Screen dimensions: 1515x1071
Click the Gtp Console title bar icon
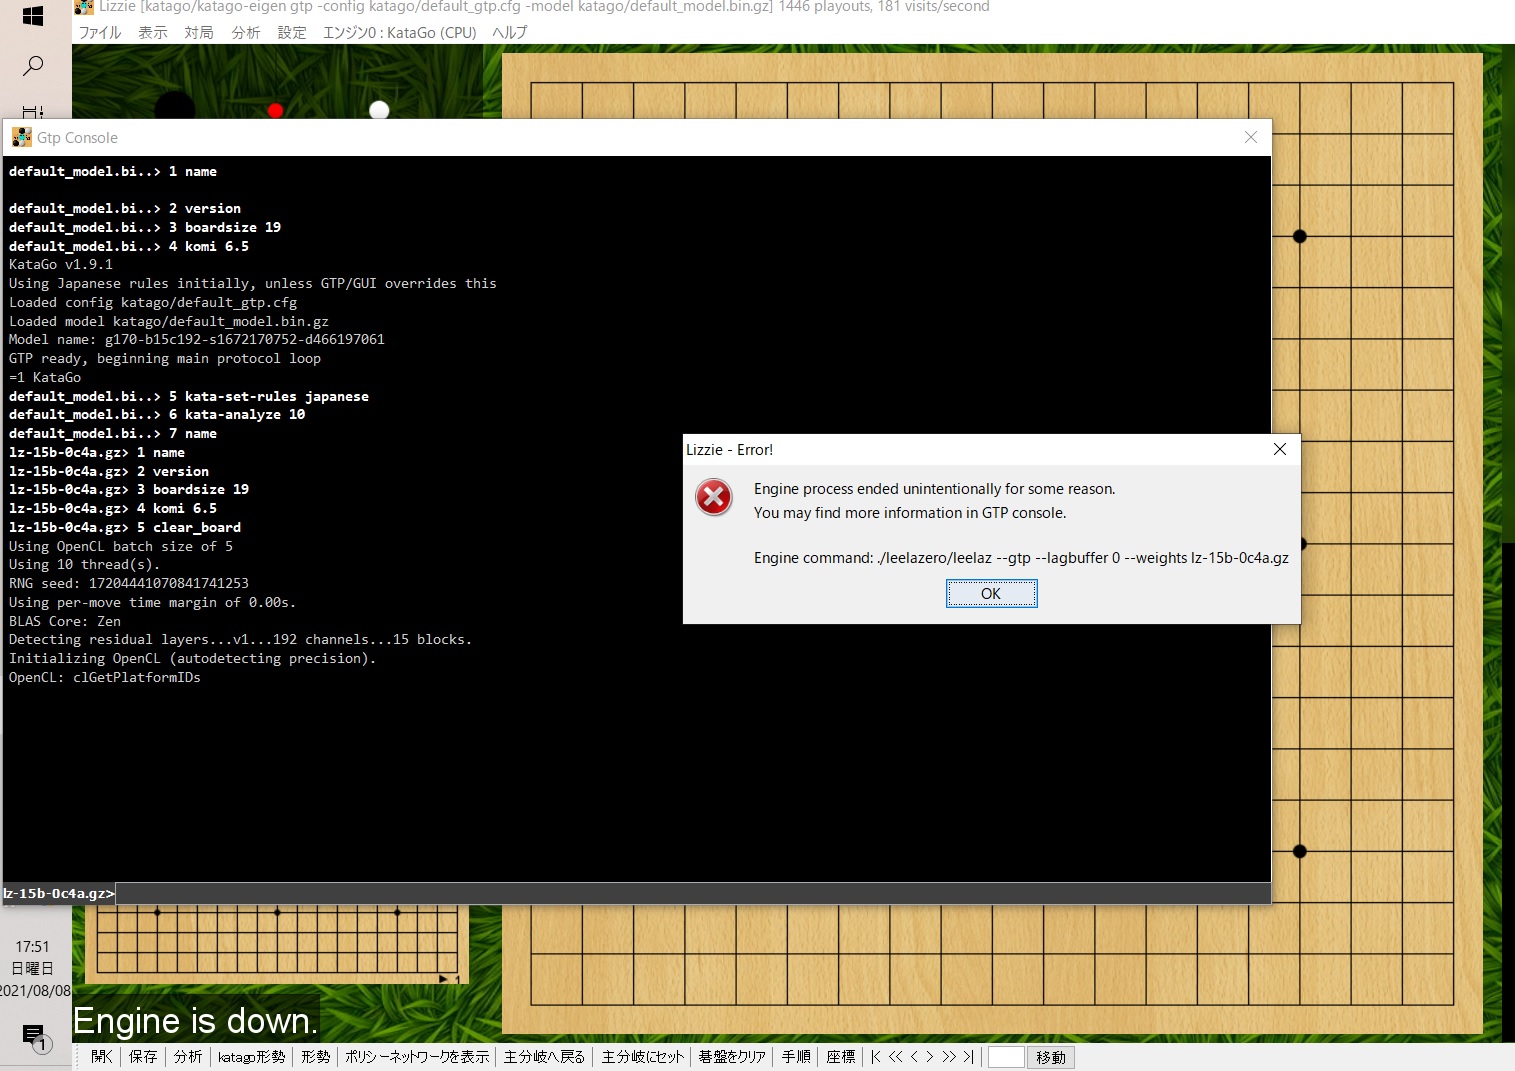click(22, 137)
